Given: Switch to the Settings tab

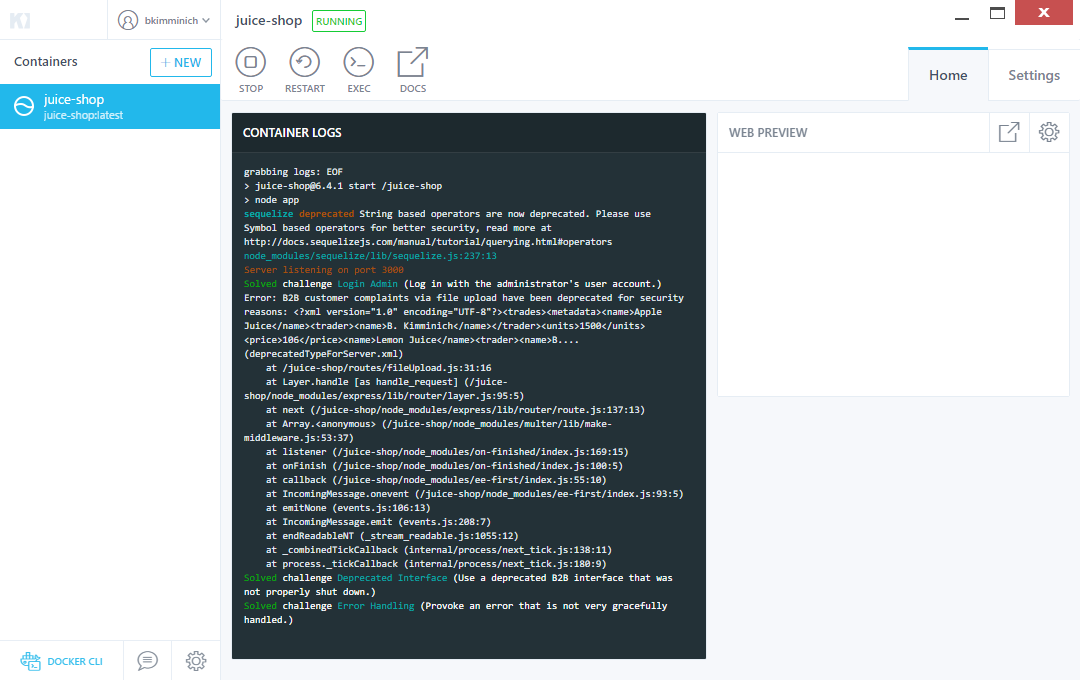Looking at the screenshot, I should tap(1033, 74).
